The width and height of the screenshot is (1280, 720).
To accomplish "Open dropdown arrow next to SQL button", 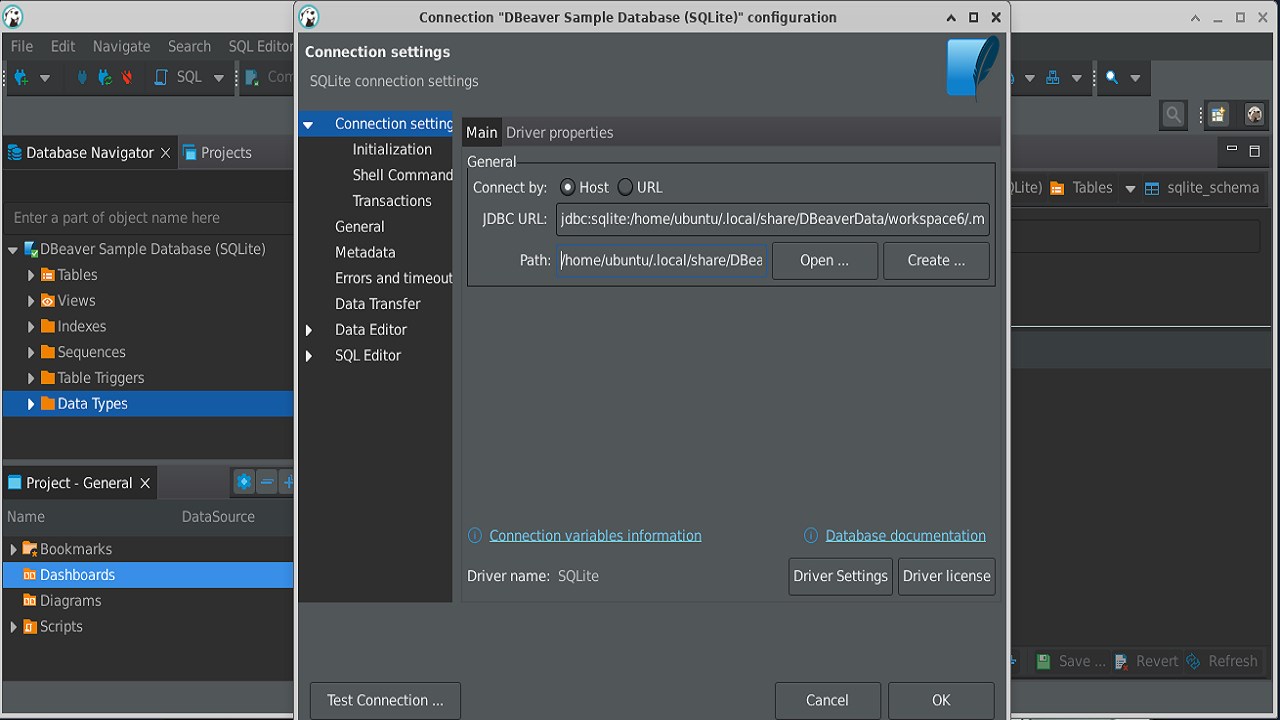I will point(219,78).
